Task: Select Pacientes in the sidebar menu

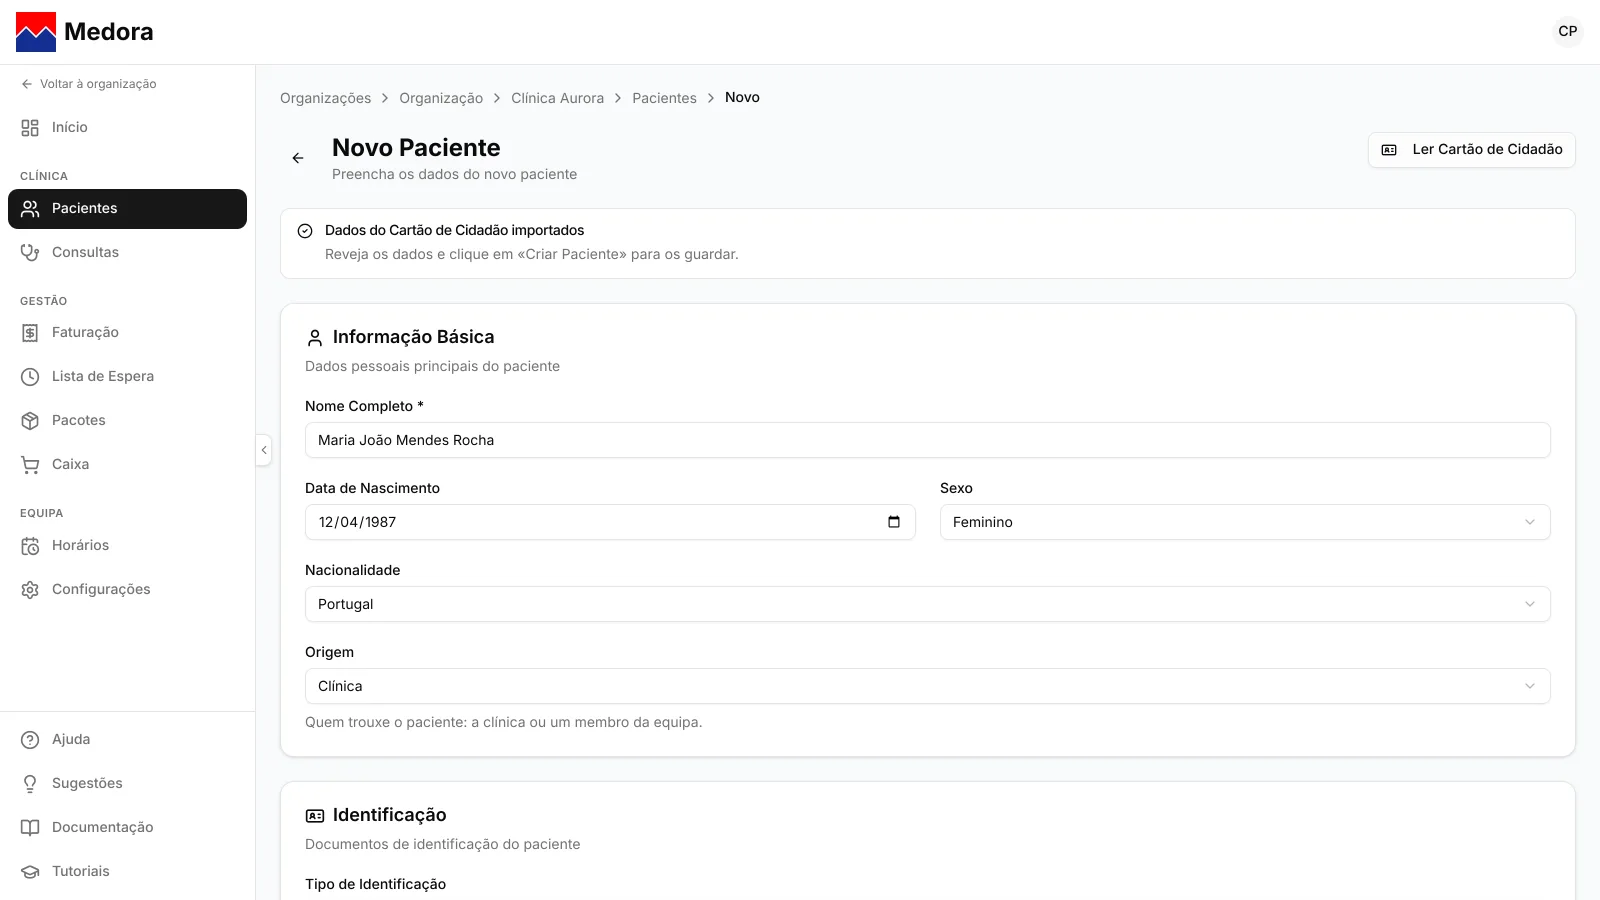Action: coord(127,209)
